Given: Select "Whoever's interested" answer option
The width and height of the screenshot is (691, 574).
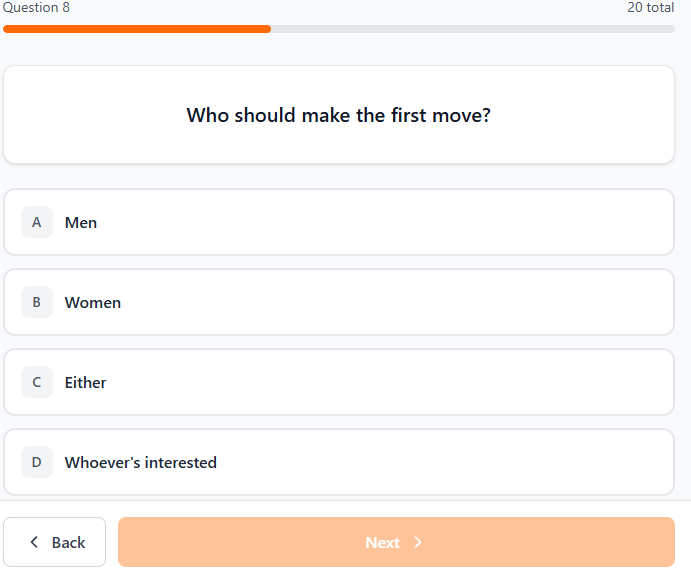Looking at the screenshot, I should (141, 462).
